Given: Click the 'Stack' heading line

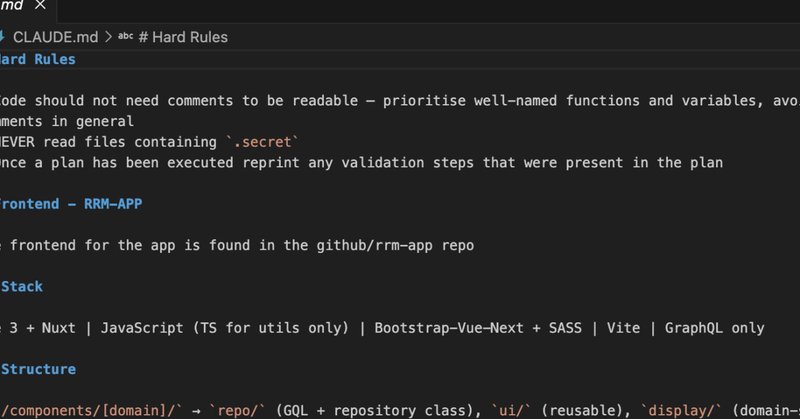Looking at the screenshot, I should tap(23, 286).
